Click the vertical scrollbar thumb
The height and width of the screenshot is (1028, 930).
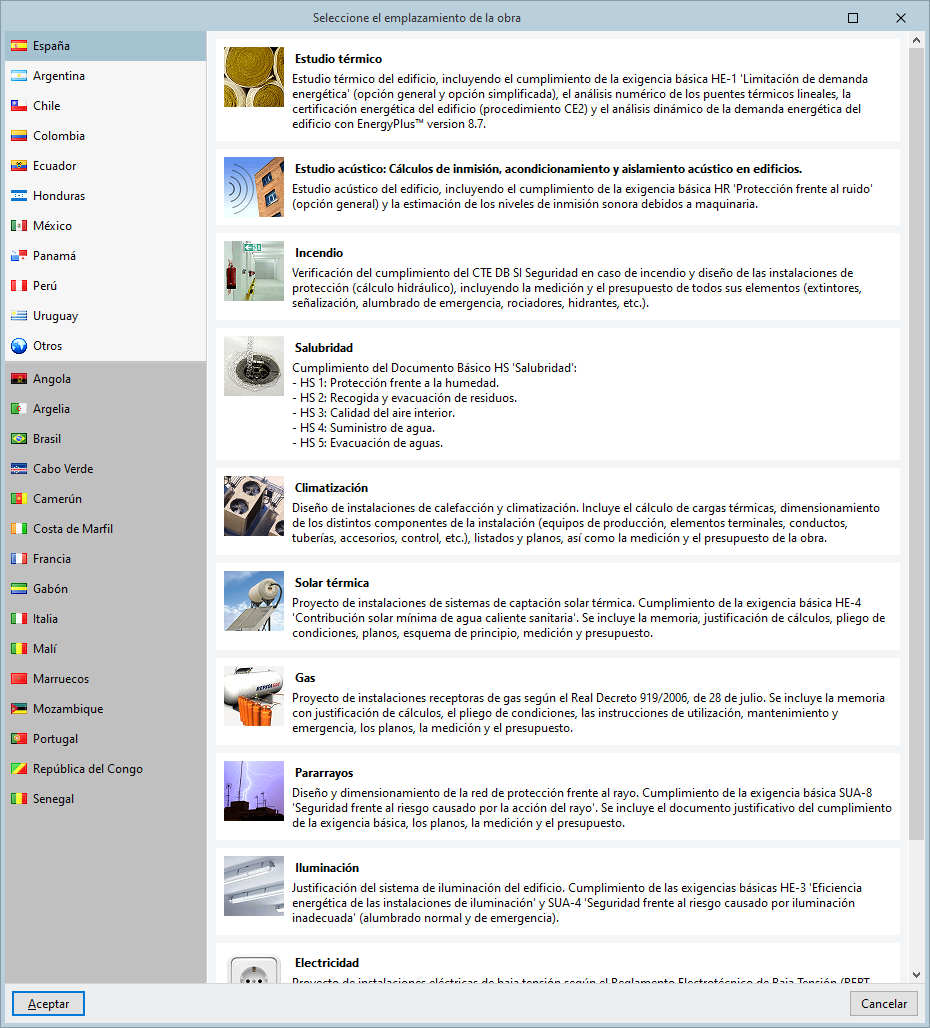(916, 444)
